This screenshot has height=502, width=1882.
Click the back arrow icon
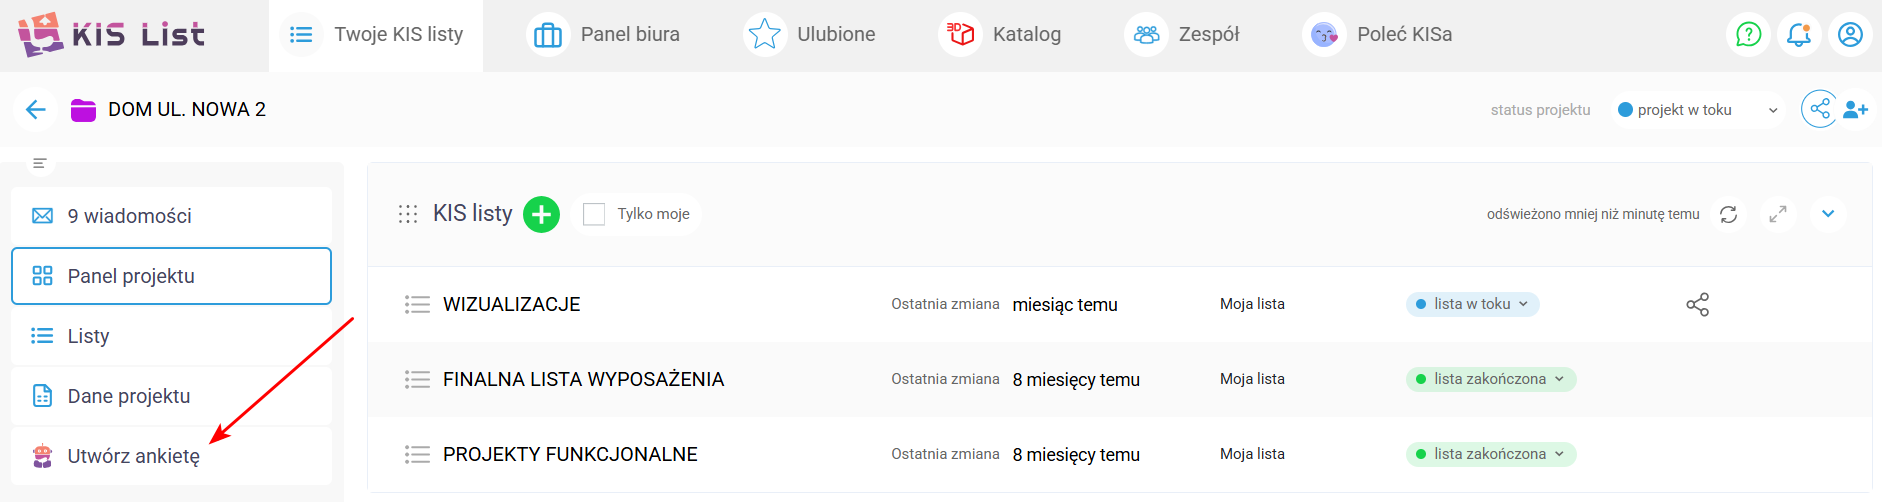[36, 110]
